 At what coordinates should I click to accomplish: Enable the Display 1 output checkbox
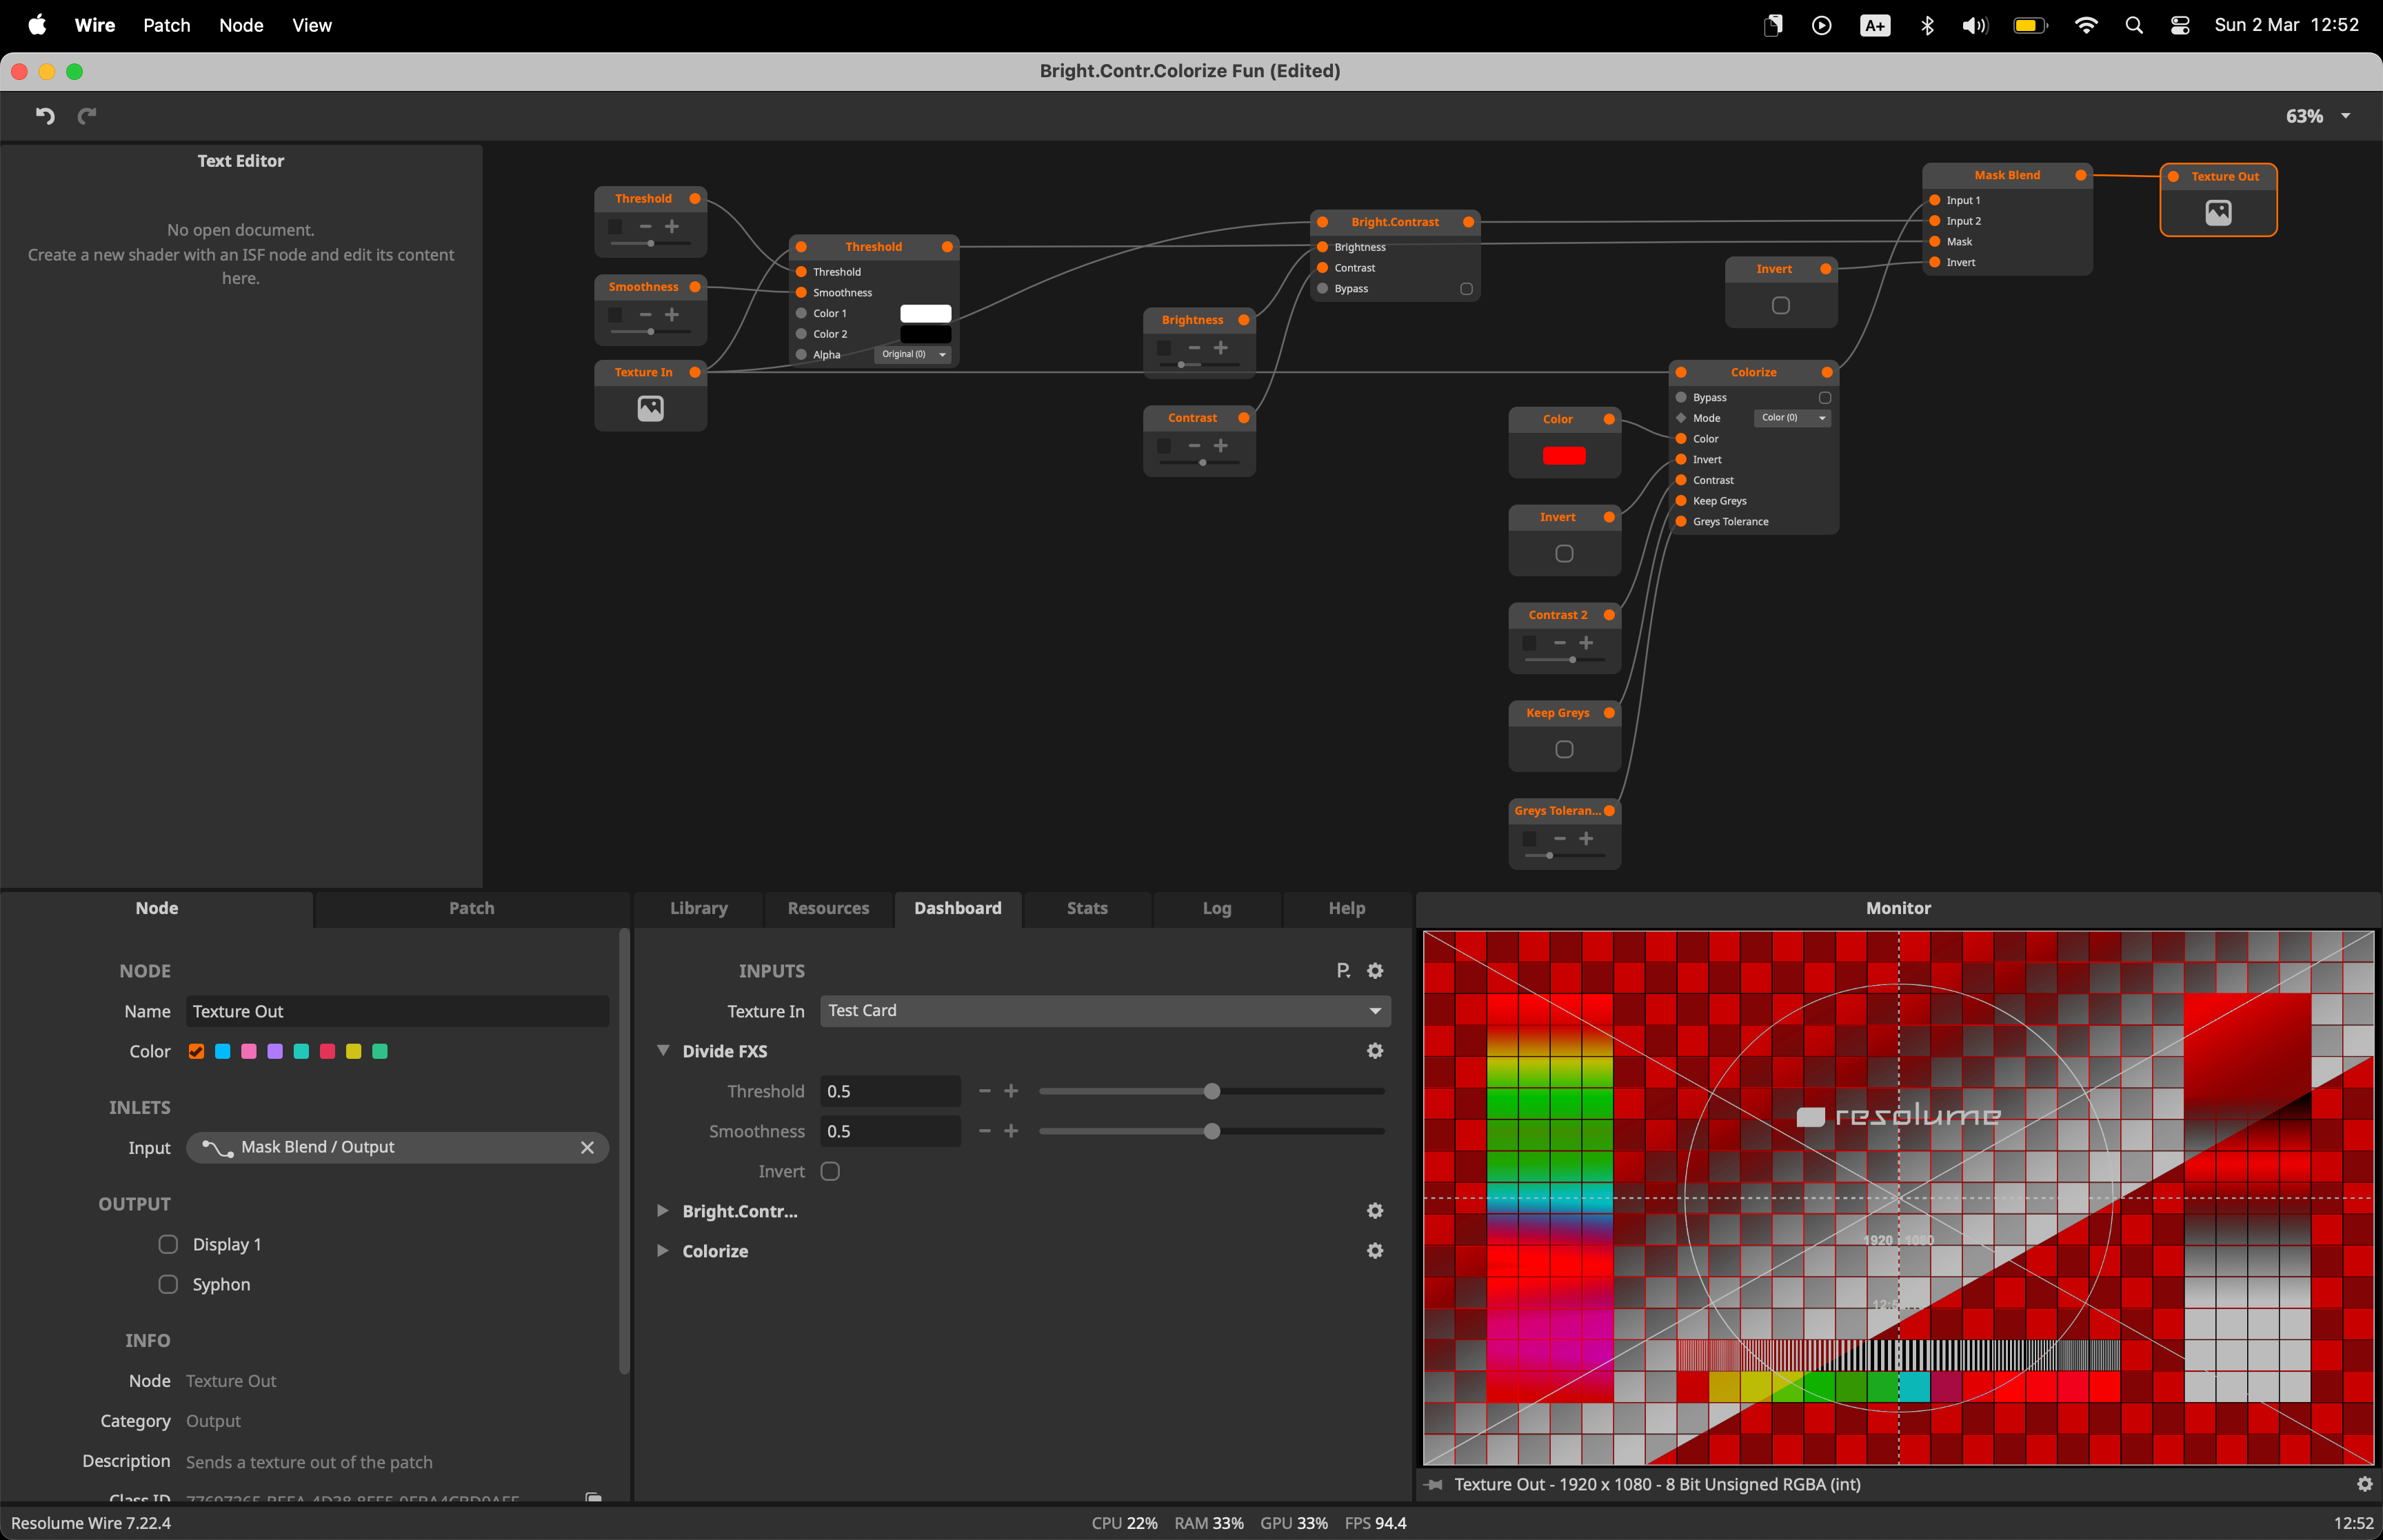coord(168,1244)
